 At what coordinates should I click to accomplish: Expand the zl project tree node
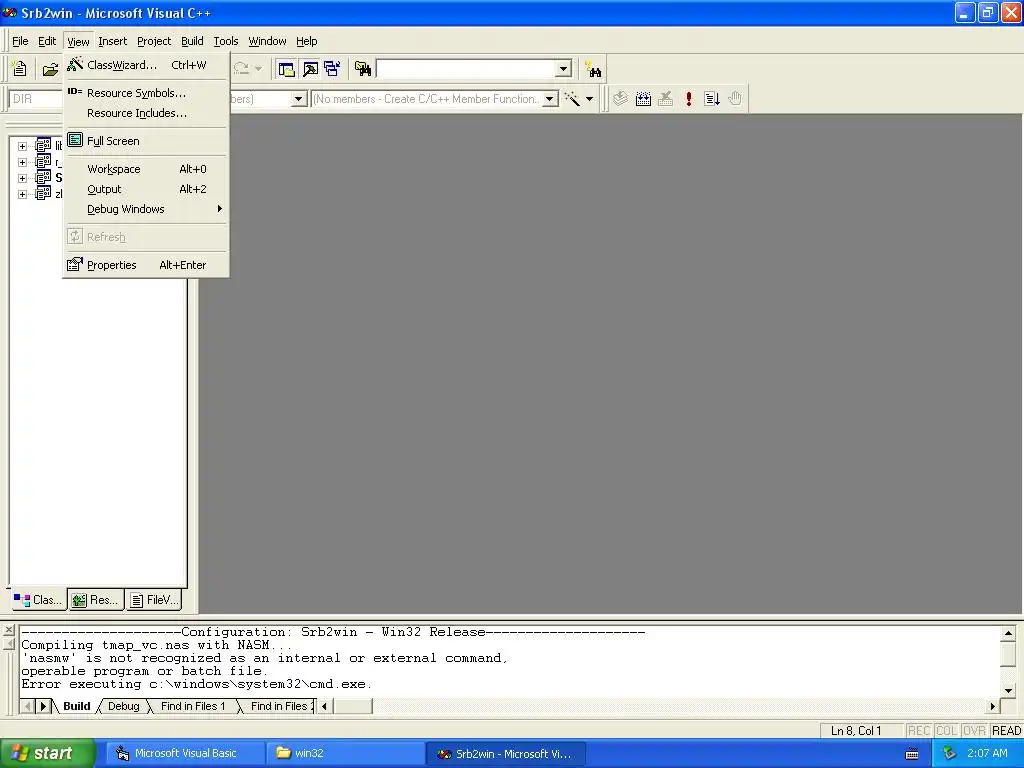tap(22, 195)
